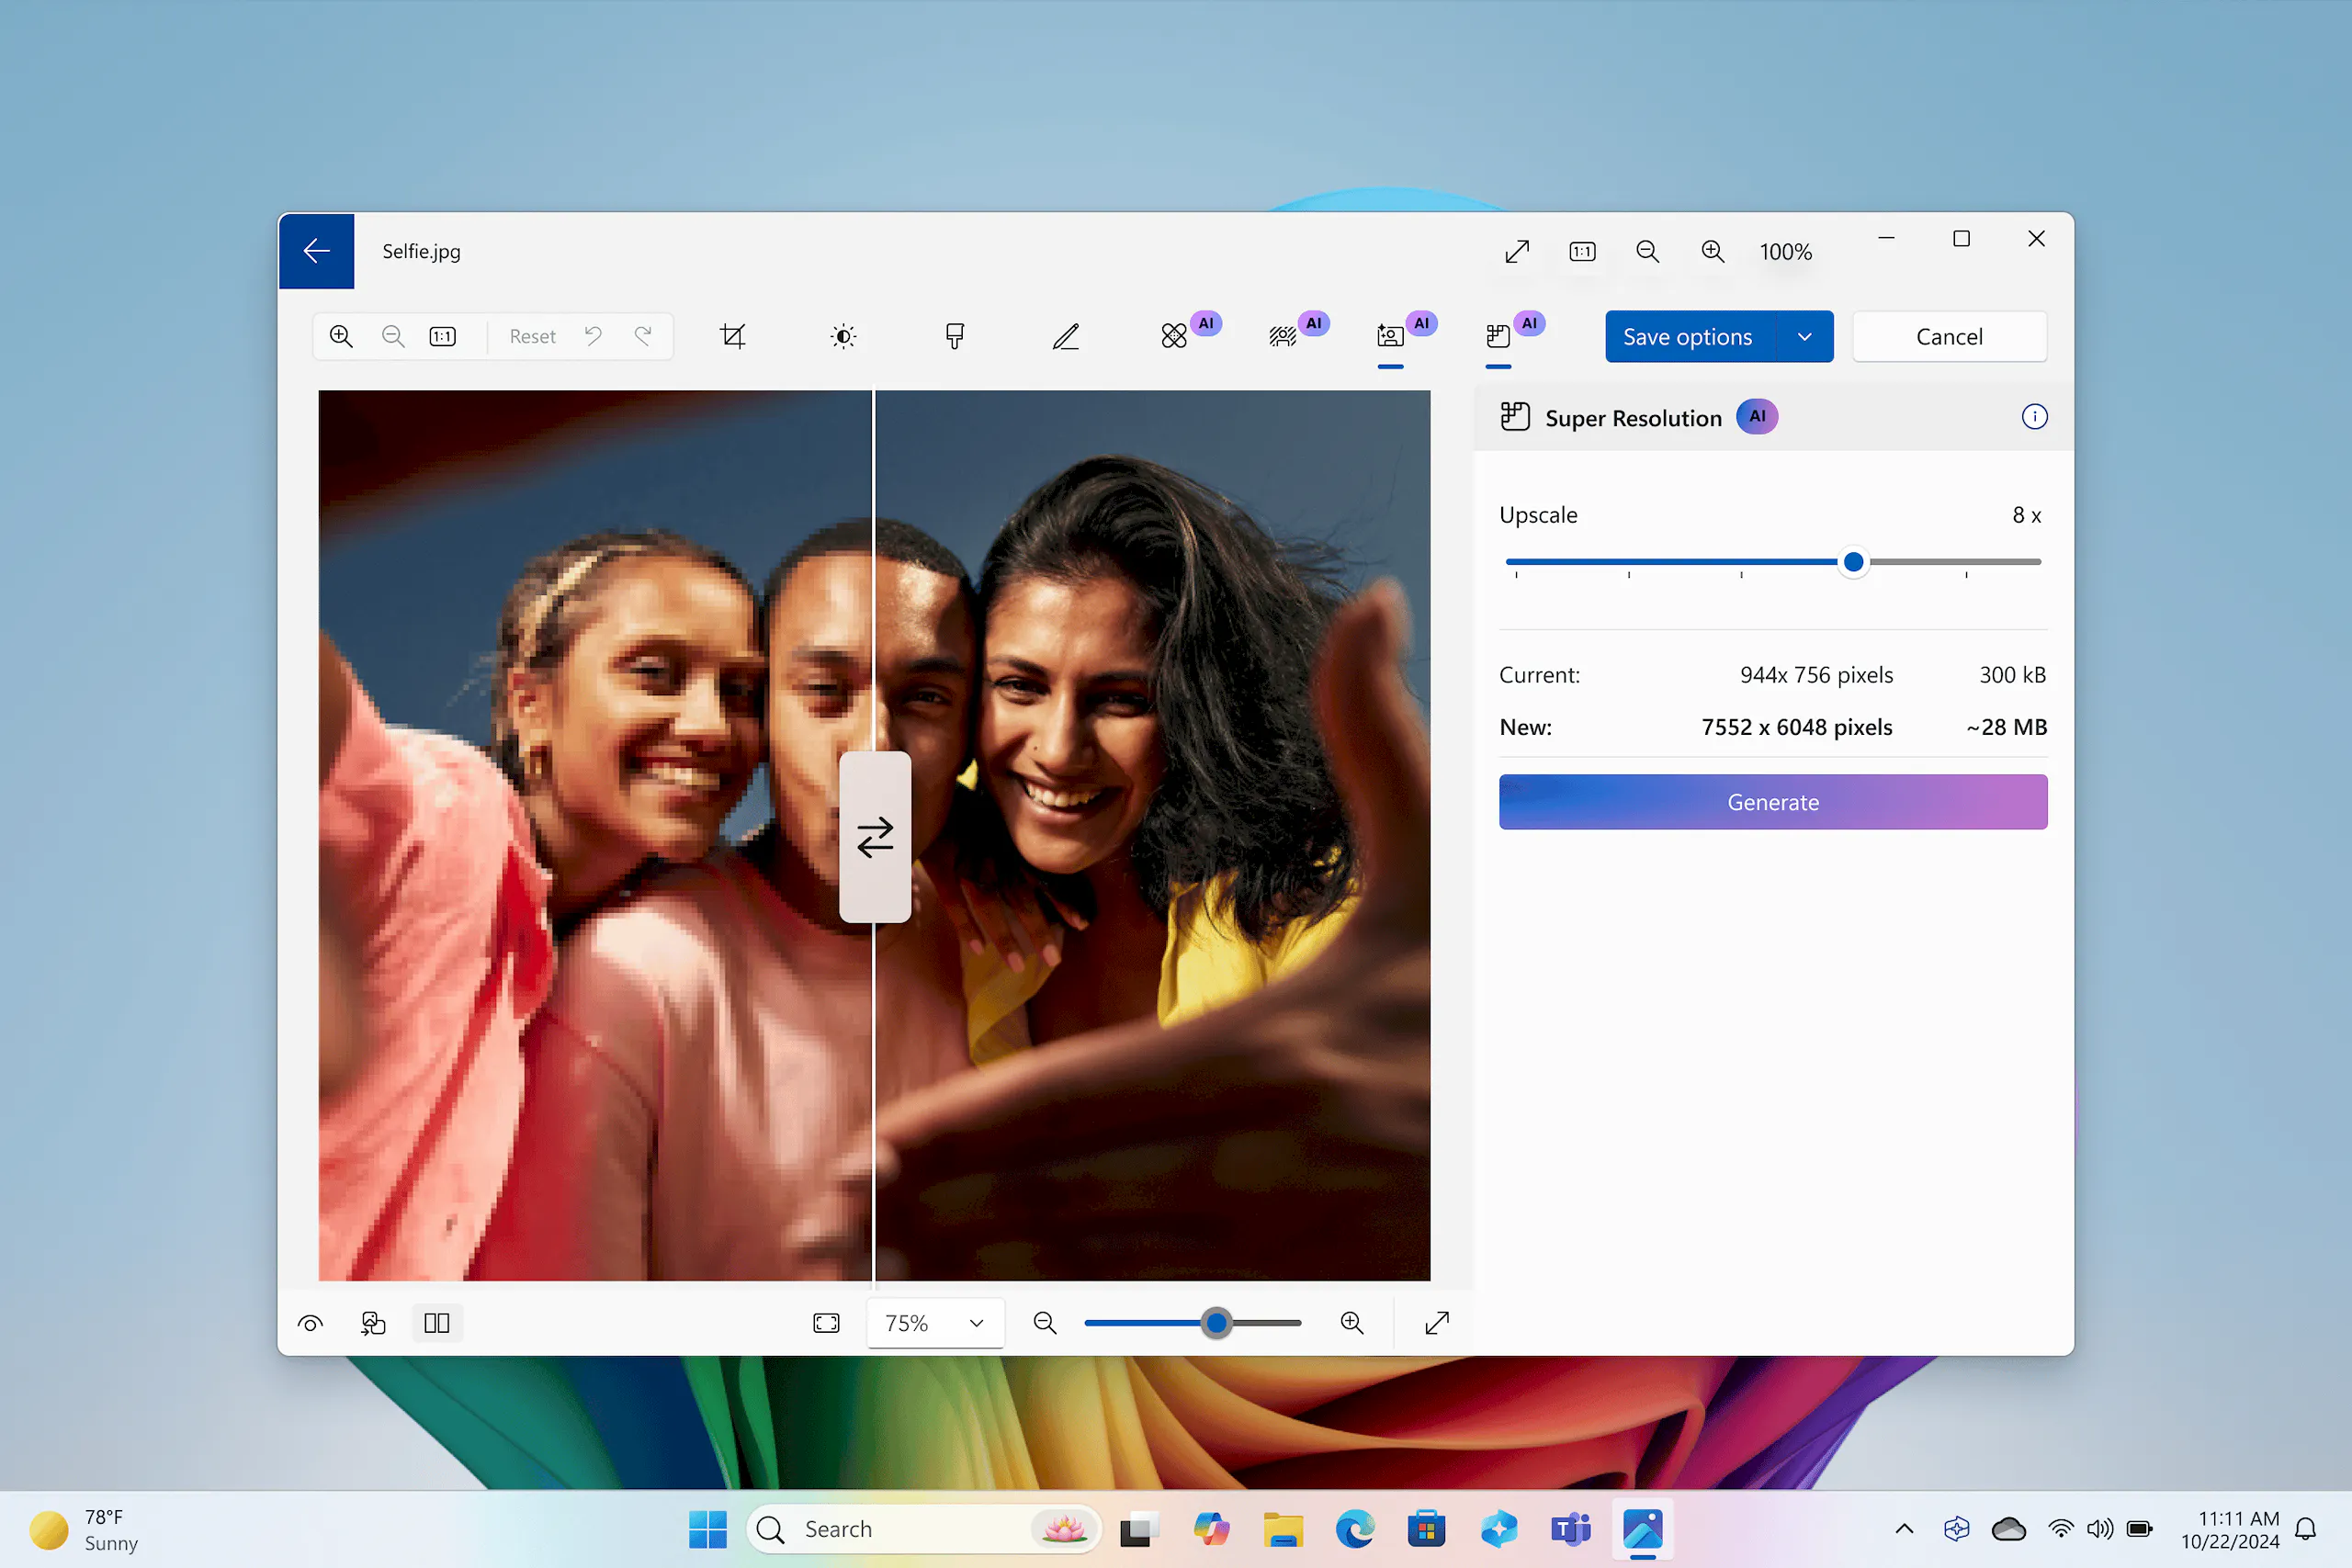This screenshot has width=2352, height=1568.
Task: Click the Generate button
Action: [x=1773, y=802]
